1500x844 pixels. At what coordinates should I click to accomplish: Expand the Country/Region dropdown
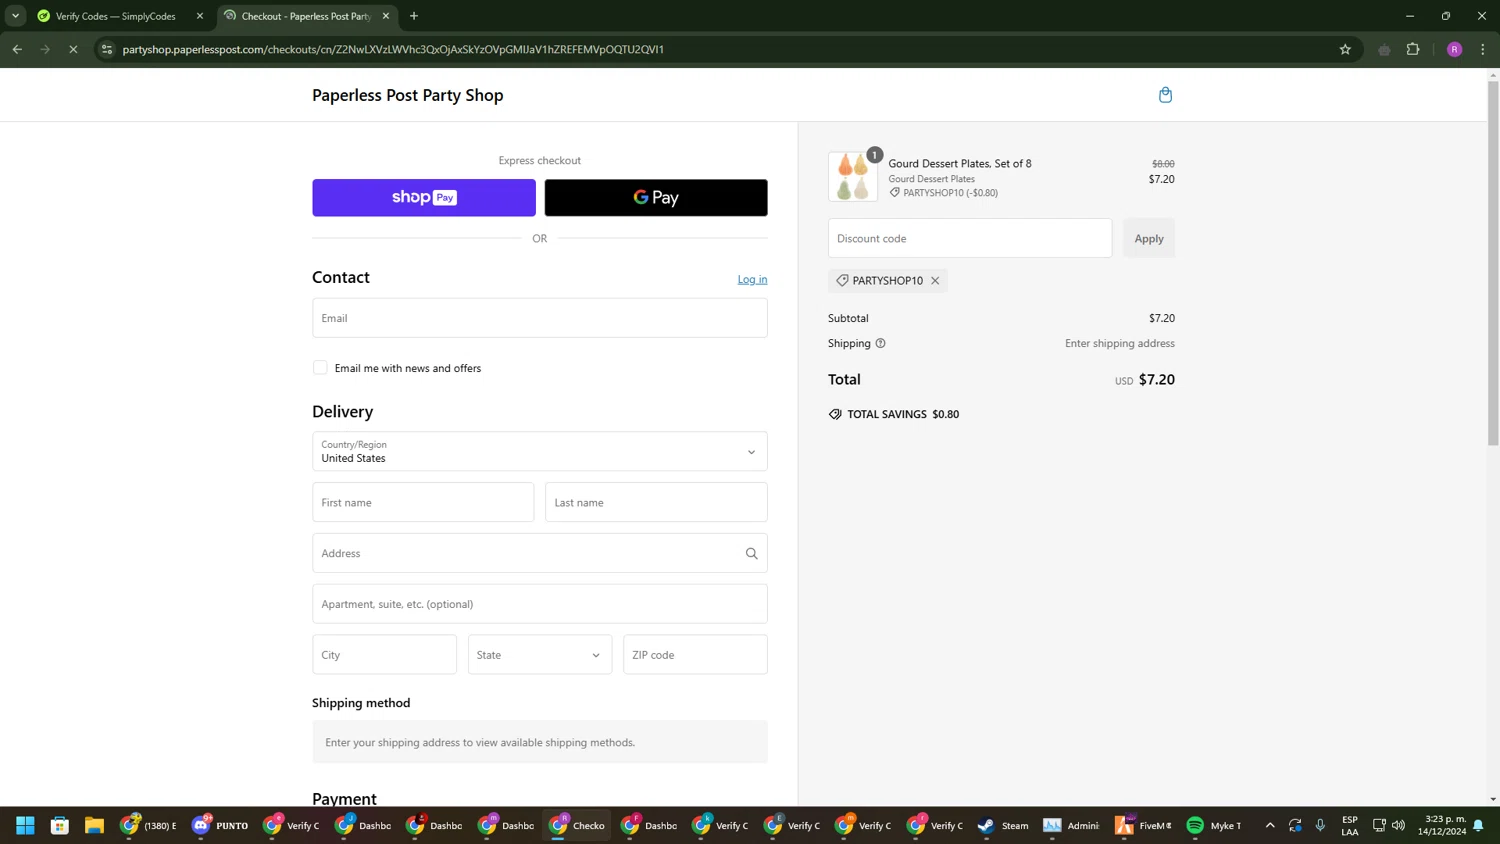pyautogui.click(x=540, y=452)
